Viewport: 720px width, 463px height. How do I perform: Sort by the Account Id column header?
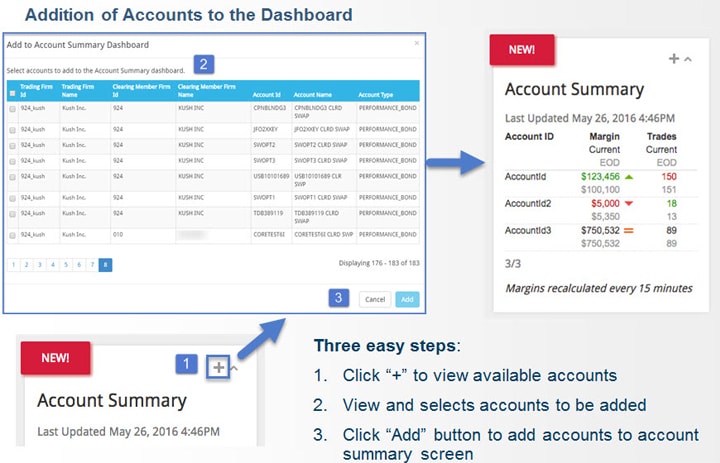(266, 95)
